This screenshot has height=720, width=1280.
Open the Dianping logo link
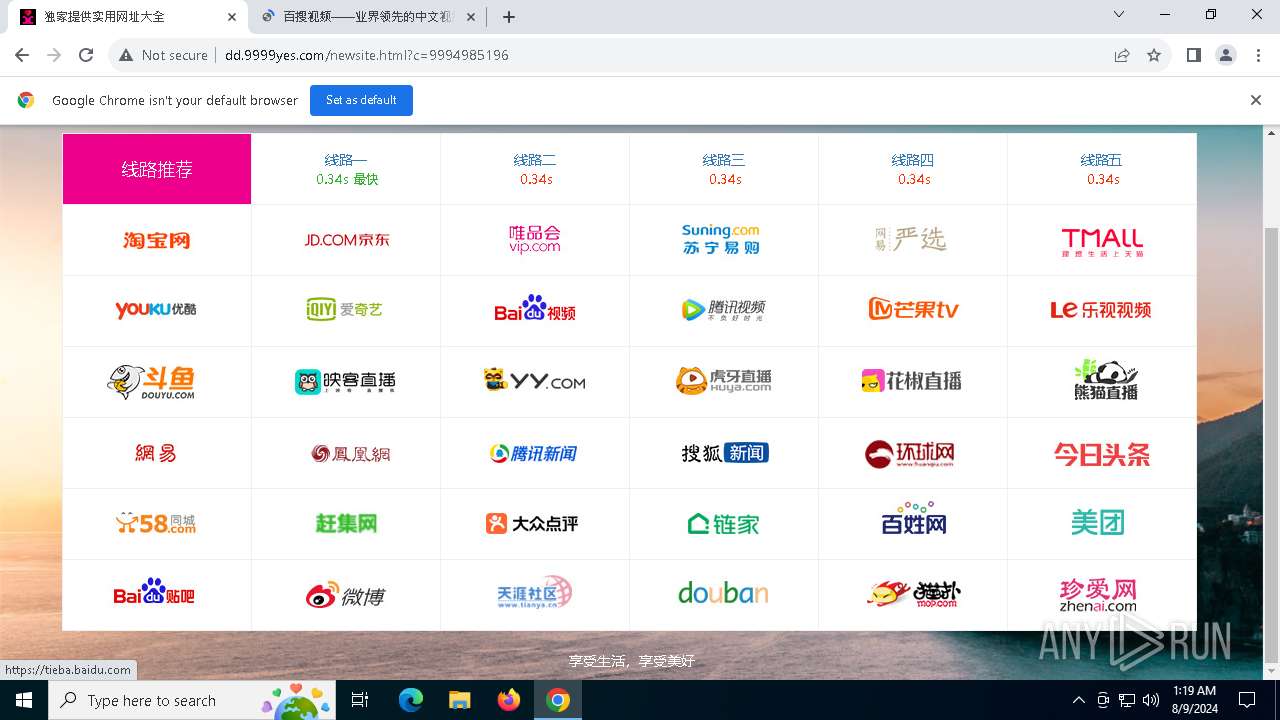click(532, 523)
